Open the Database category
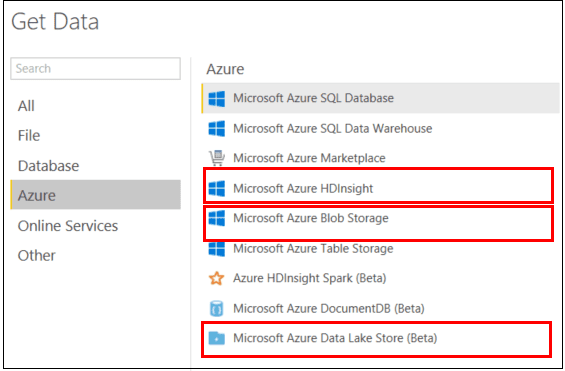The height and width of the screenshot is (371, 565). tap(48, 166)
